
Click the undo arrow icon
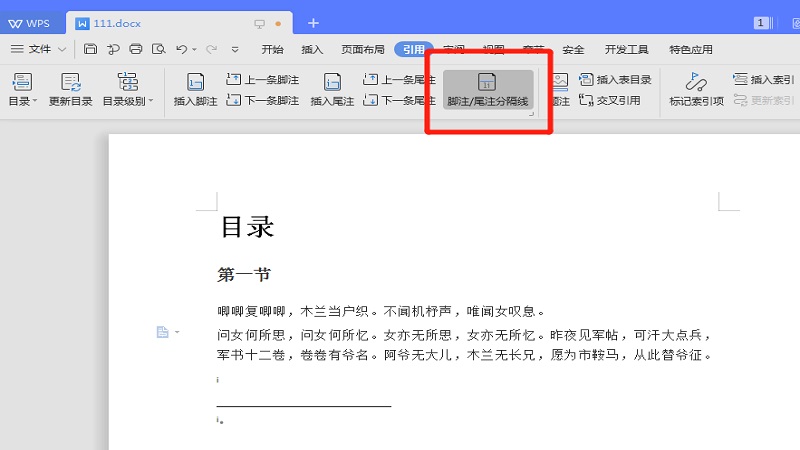181,49
